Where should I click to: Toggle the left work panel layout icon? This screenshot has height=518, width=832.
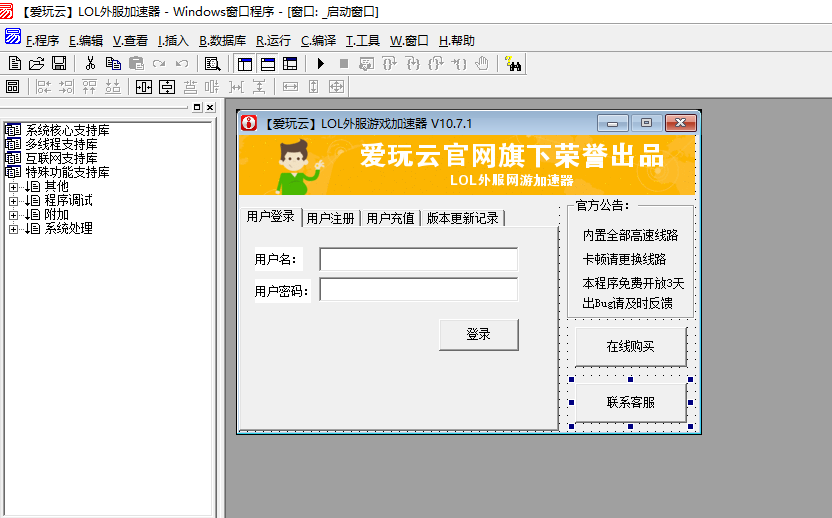click(x=245, y=64)
